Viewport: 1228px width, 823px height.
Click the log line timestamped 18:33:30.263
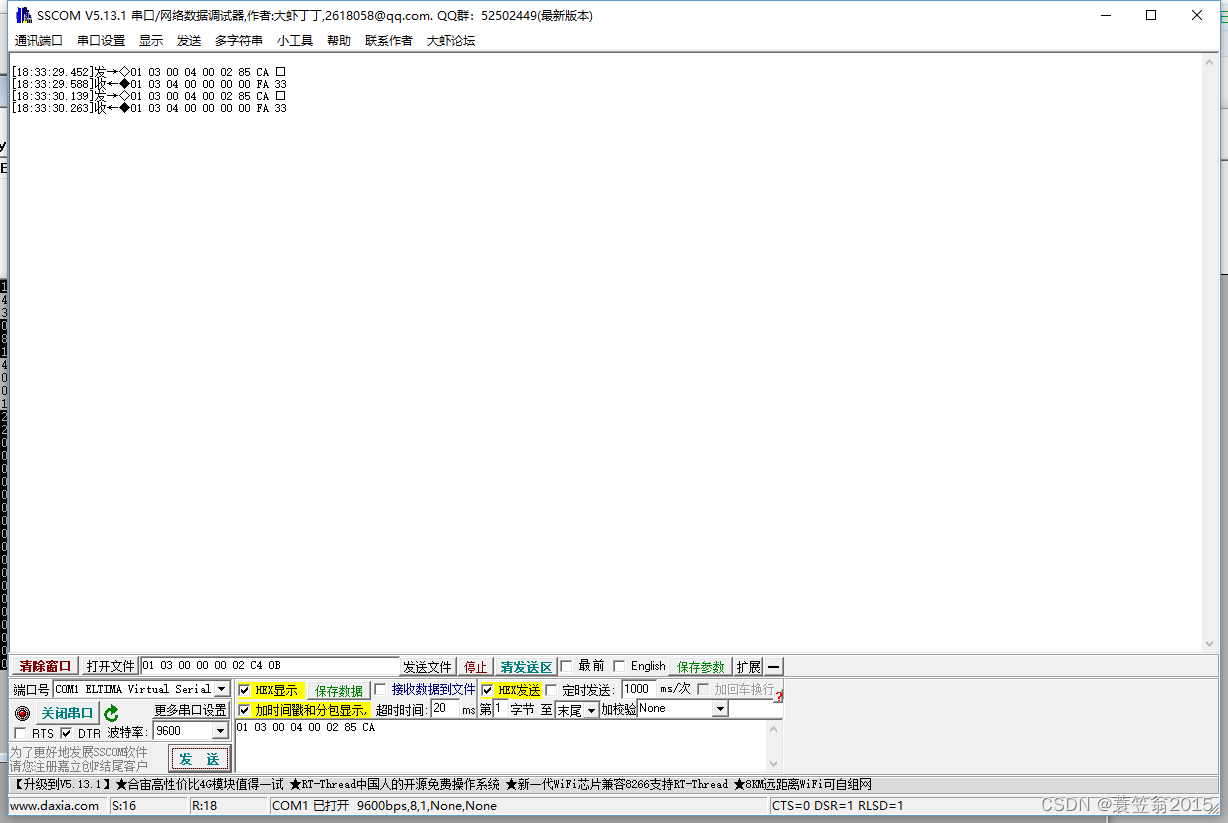(149, 108)
